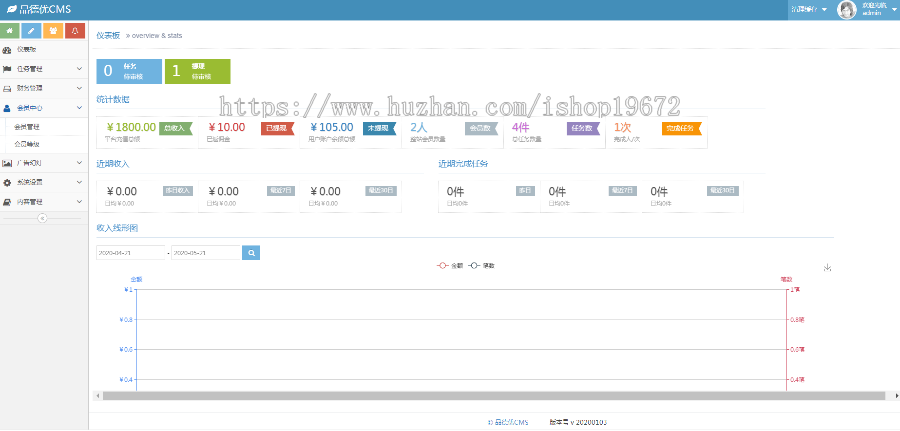Click the 统计数据 section heading
900x431 pixels.
pos(113,99)
